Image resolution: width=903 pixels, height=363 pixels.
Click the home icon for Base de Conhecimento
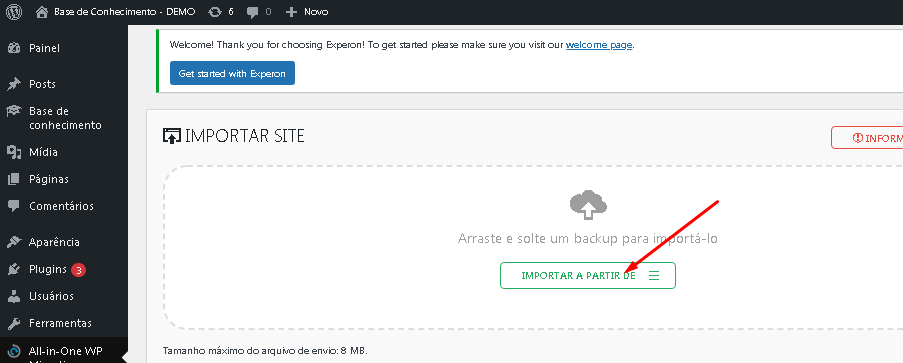(41, 12)
